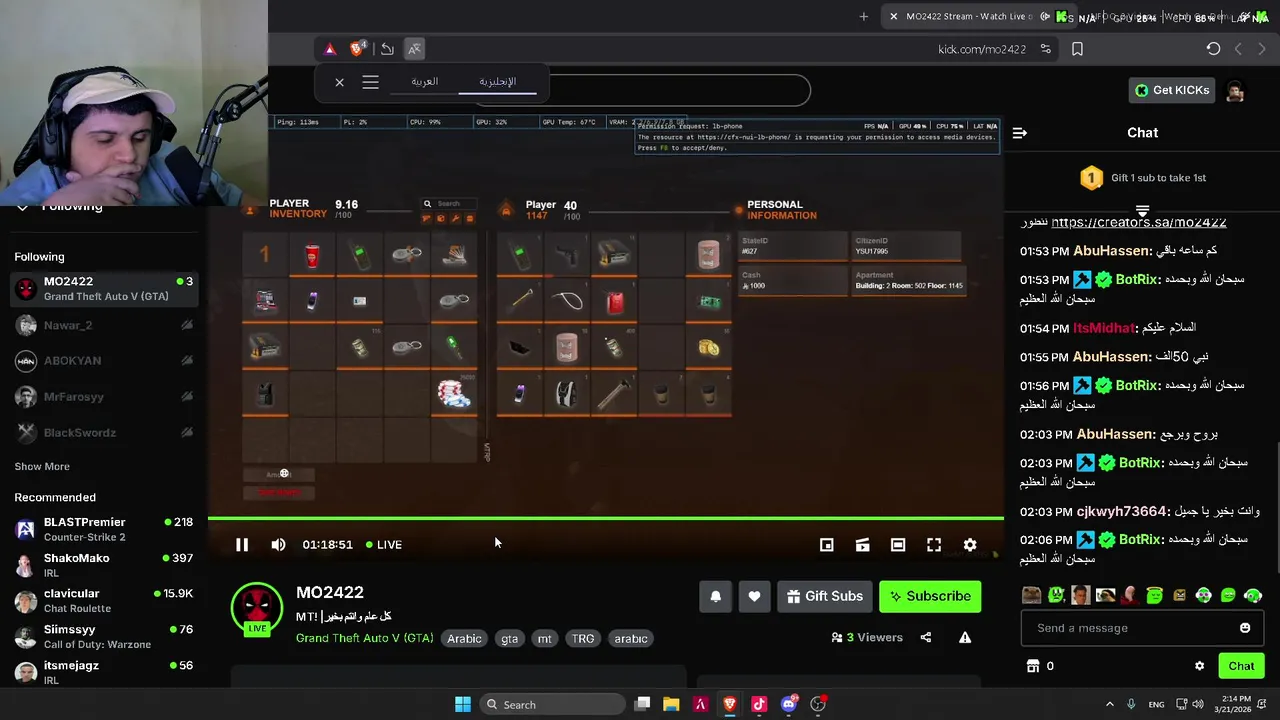Toggle theater mode on the player
Image resolution: width=1280 pixels, height=720 pixels.
point(898,545)
